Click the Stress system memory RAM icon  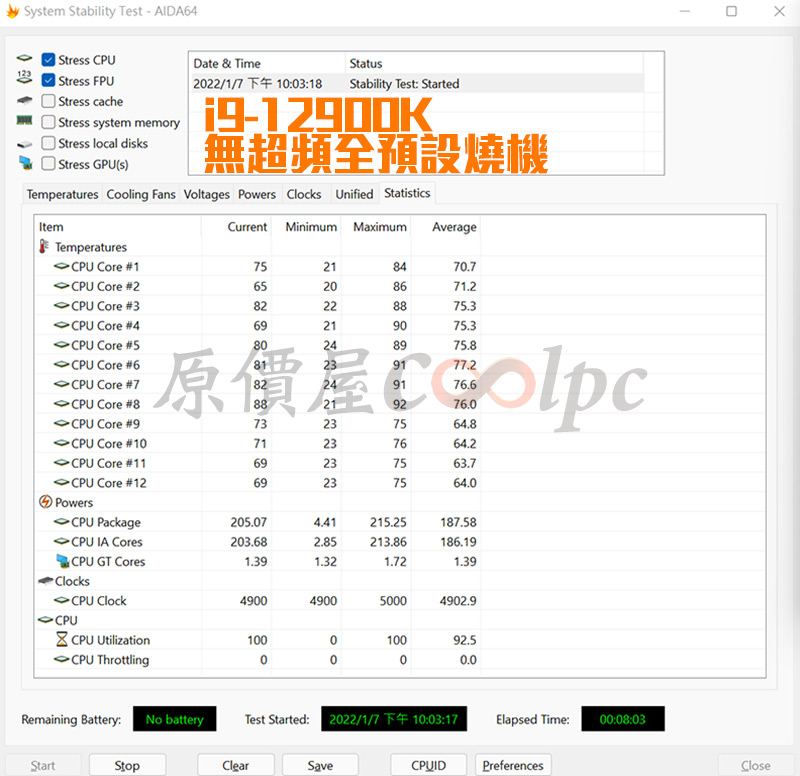point(24,120)
